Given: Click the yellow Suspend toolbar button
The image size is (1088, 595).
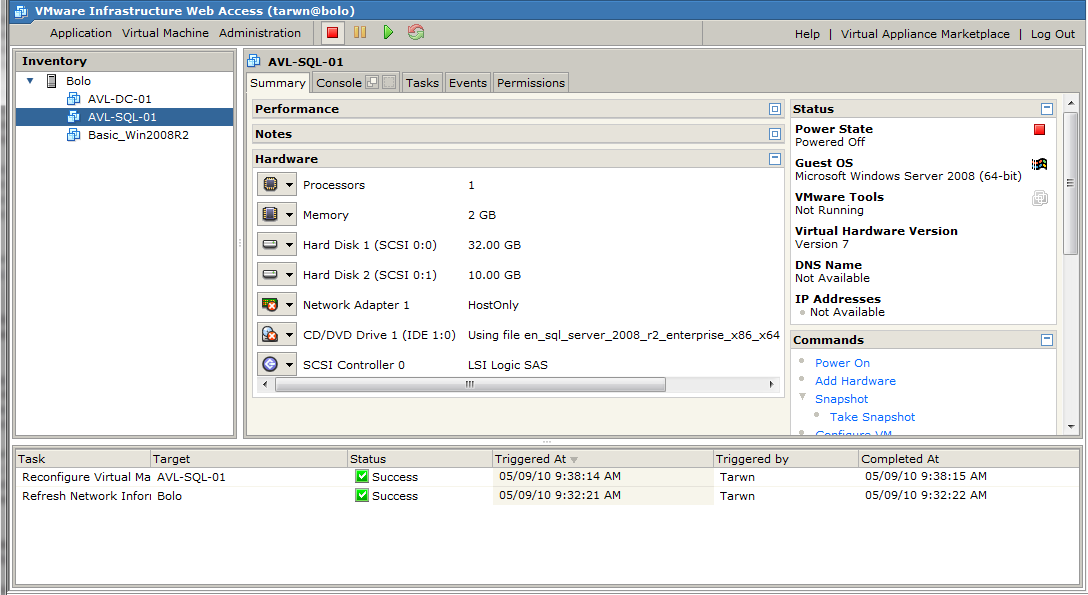Looking at the screenshot, I should (x=359, y=33).
